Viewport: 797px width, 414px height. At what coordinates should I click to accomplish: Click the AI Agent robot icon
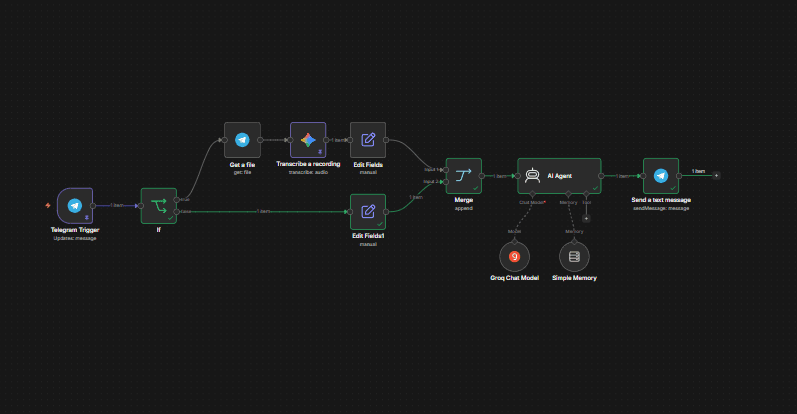[x=532, y=175]
